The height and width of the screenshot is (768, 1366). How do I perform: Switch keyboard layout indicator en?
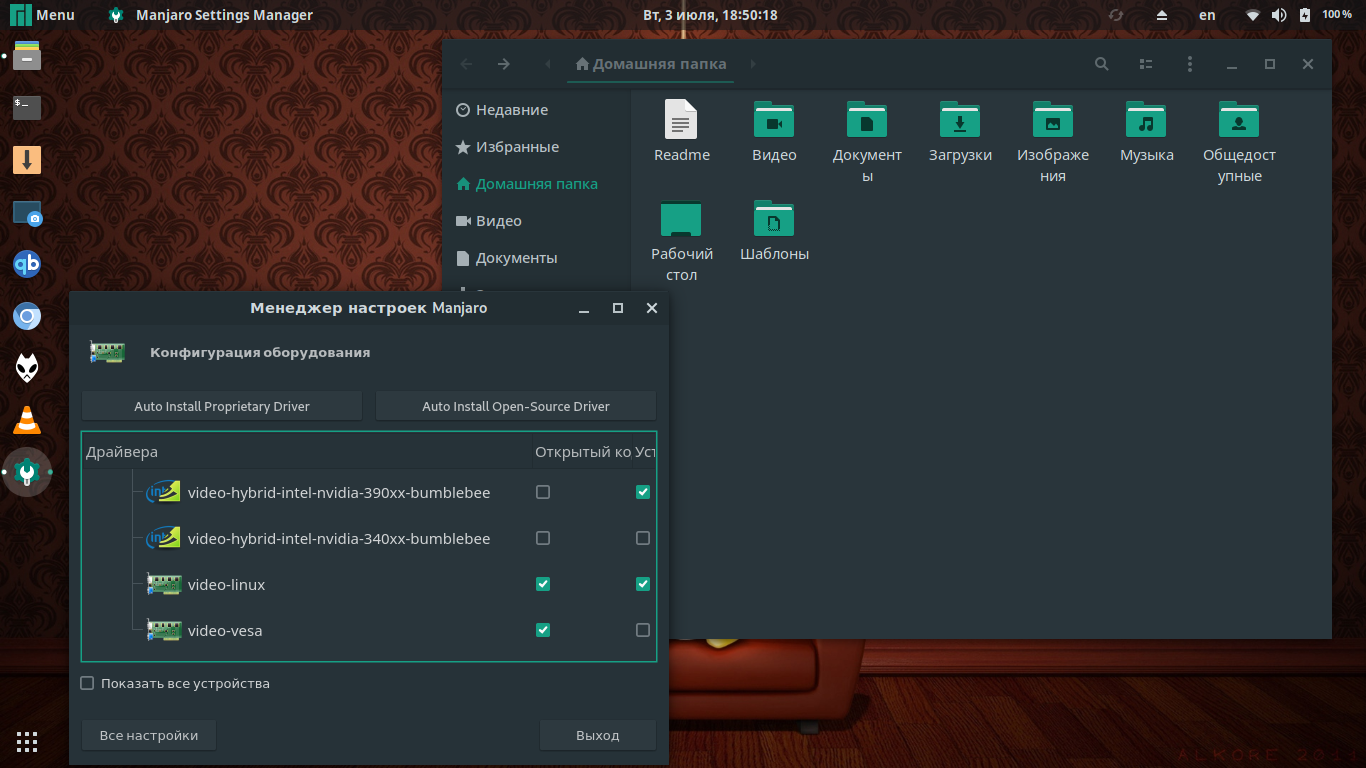(x=1207, y=15)
